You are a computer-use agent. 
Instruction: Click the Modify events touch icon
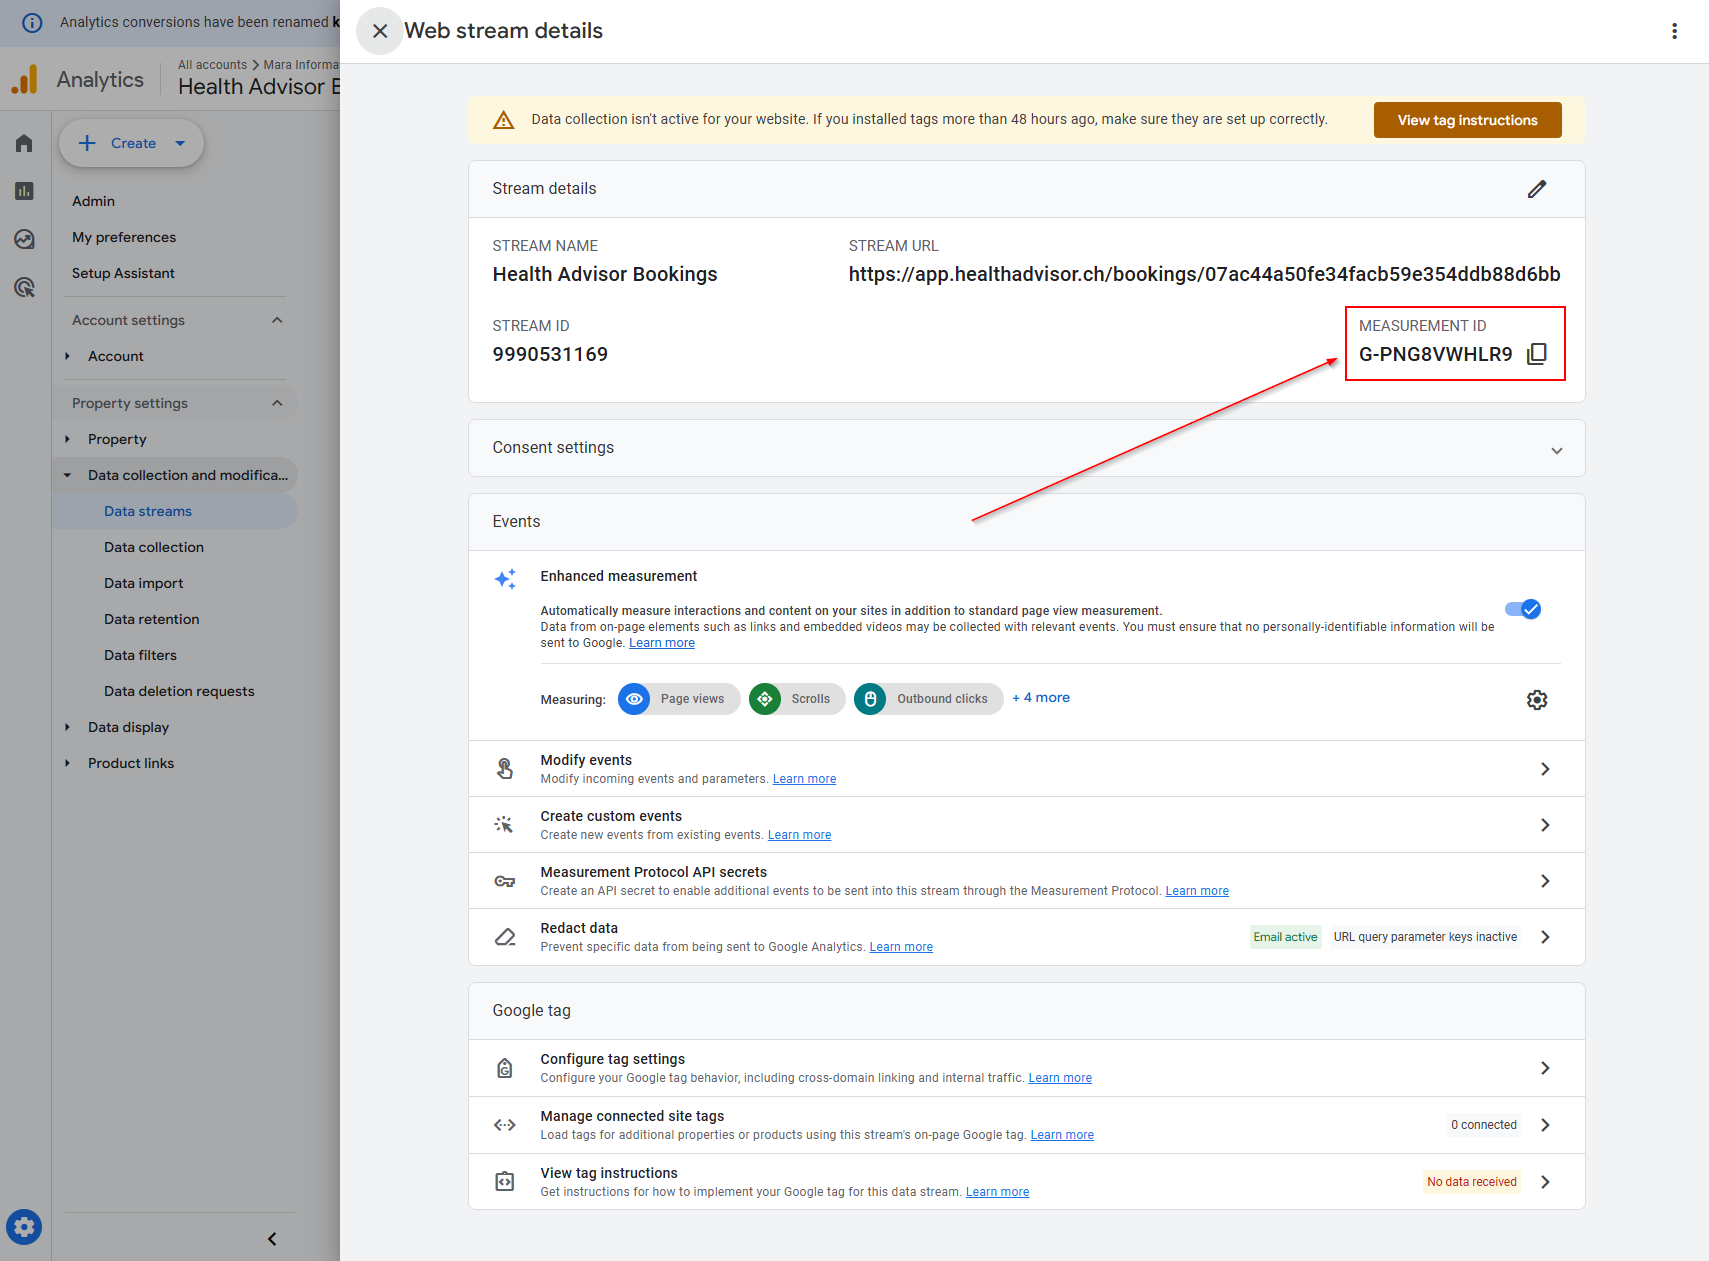pyautogui.click(x=505, y=769)
